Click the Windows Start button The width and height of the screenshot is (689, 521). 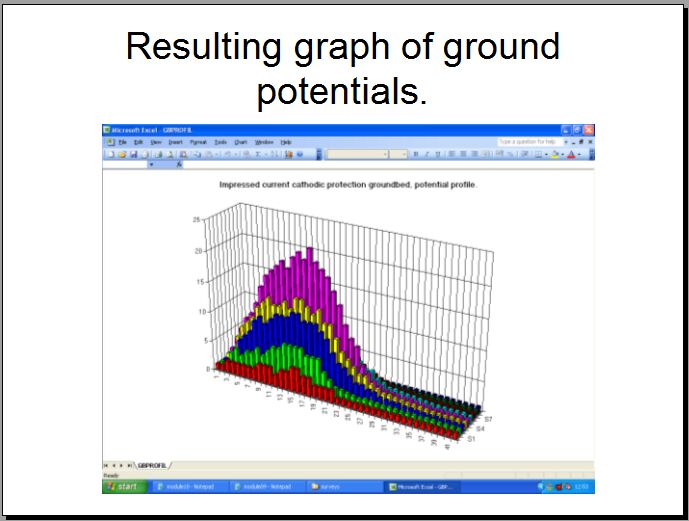click(x=122, y=486)
